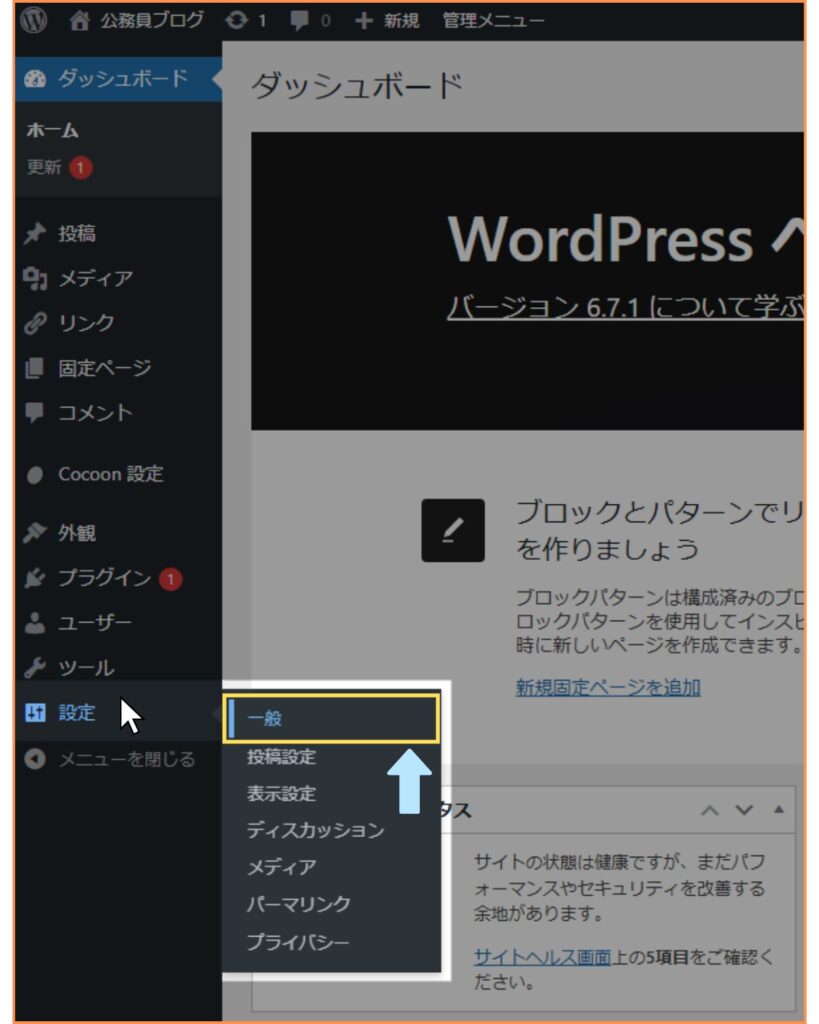Image resolution: width=819 pixels, height=1024 pixels.
Task: Click the speech-bubble icon beside コメント in the sidebar
Action: click(34, 413)
